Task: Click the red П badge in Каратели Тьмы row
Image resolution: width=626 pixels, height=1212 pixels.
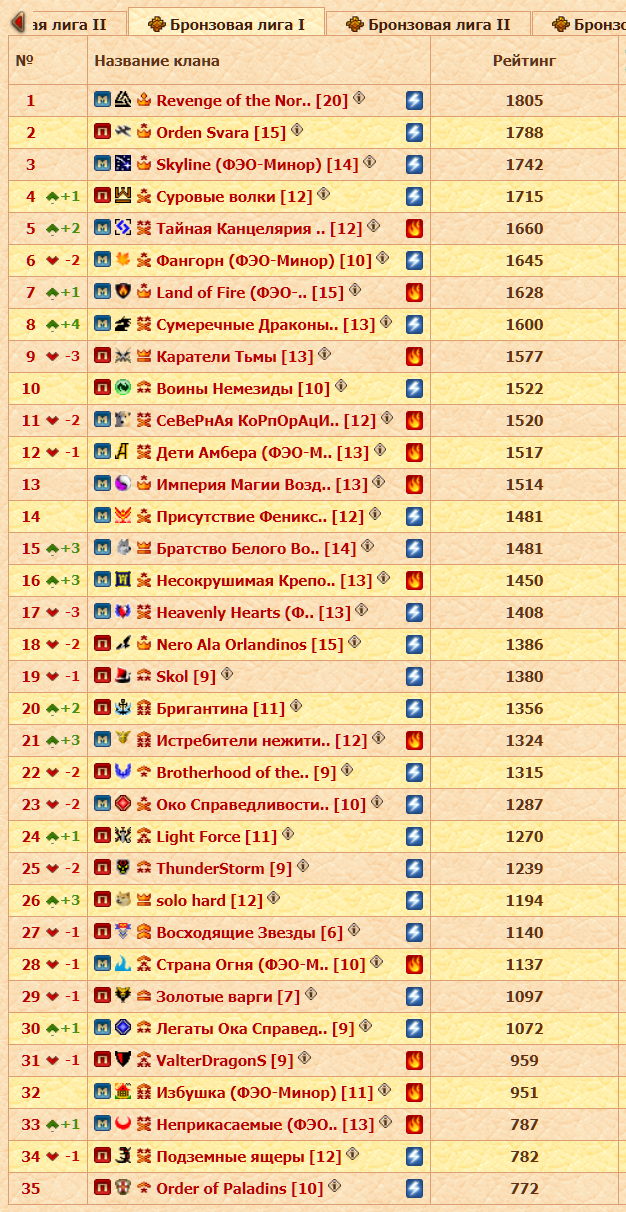Action: (102, 357)
